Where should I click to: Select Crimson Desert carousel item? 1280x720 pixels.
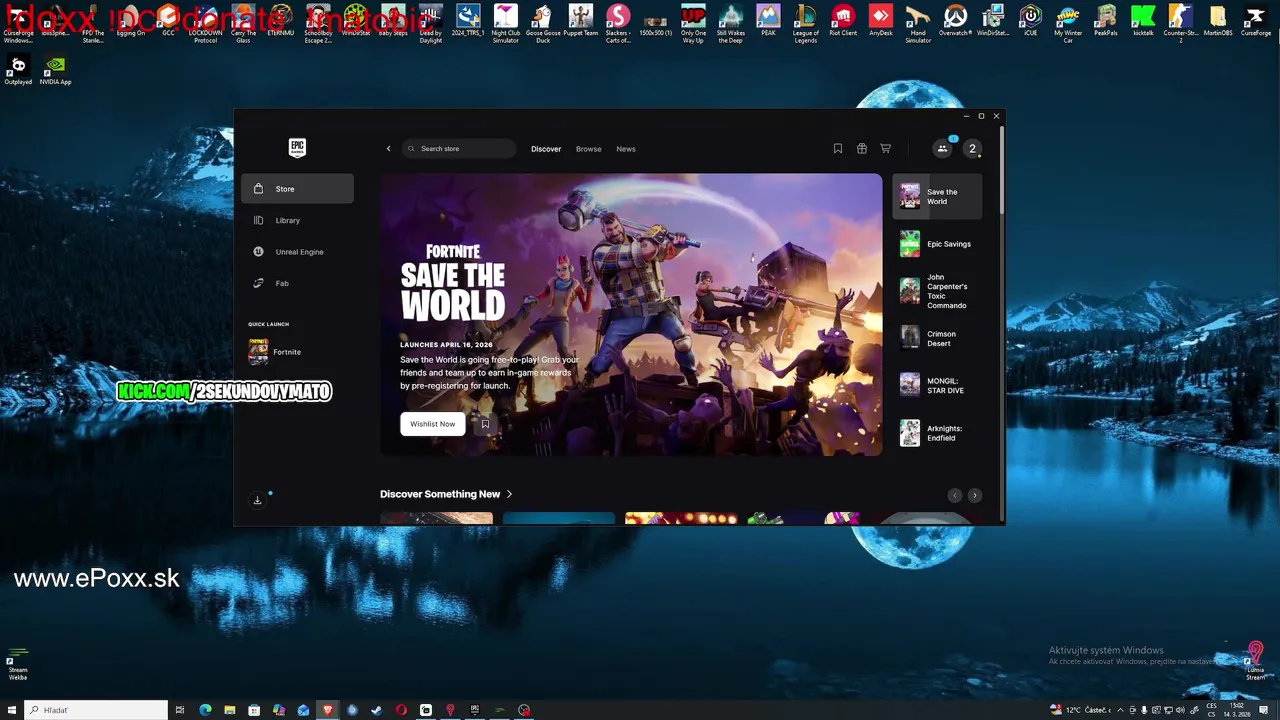(937, 338)
